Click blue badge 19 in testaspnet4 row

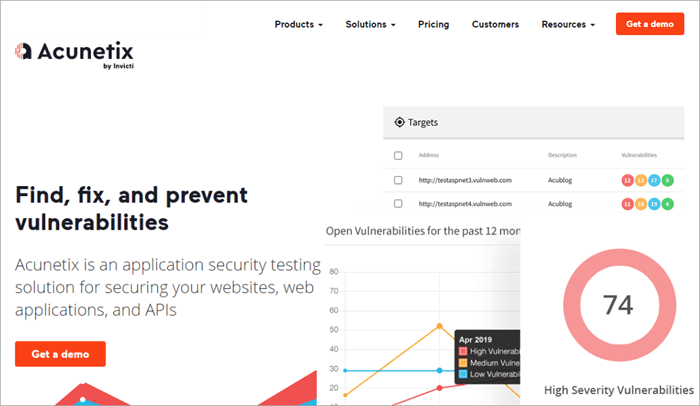(x=654, y=204)
